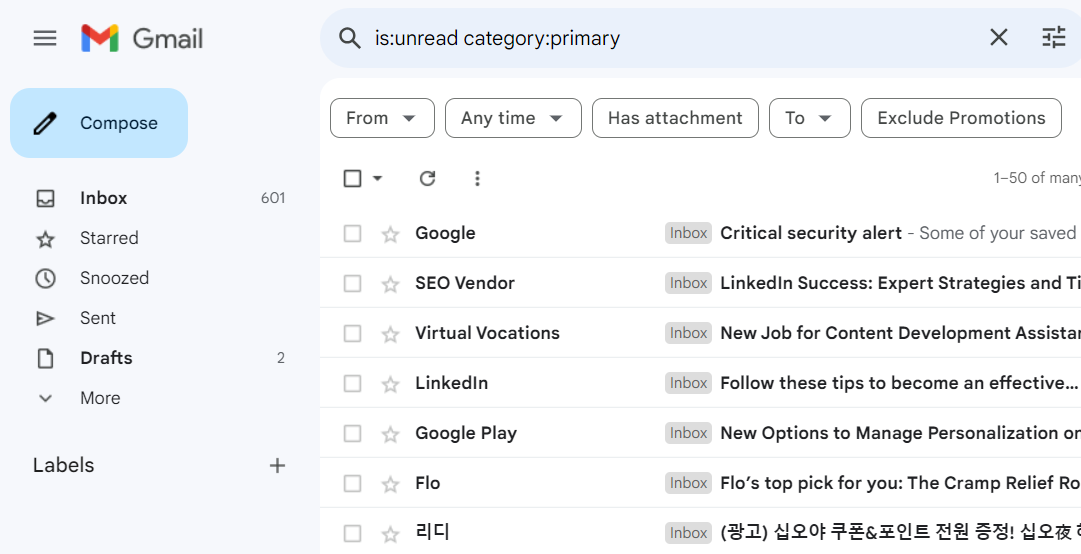Image resolution: width=1081 pixels, height=554 pixels.
Task: Open the New Options to Manage Personalization email
Action: point(900,433)
